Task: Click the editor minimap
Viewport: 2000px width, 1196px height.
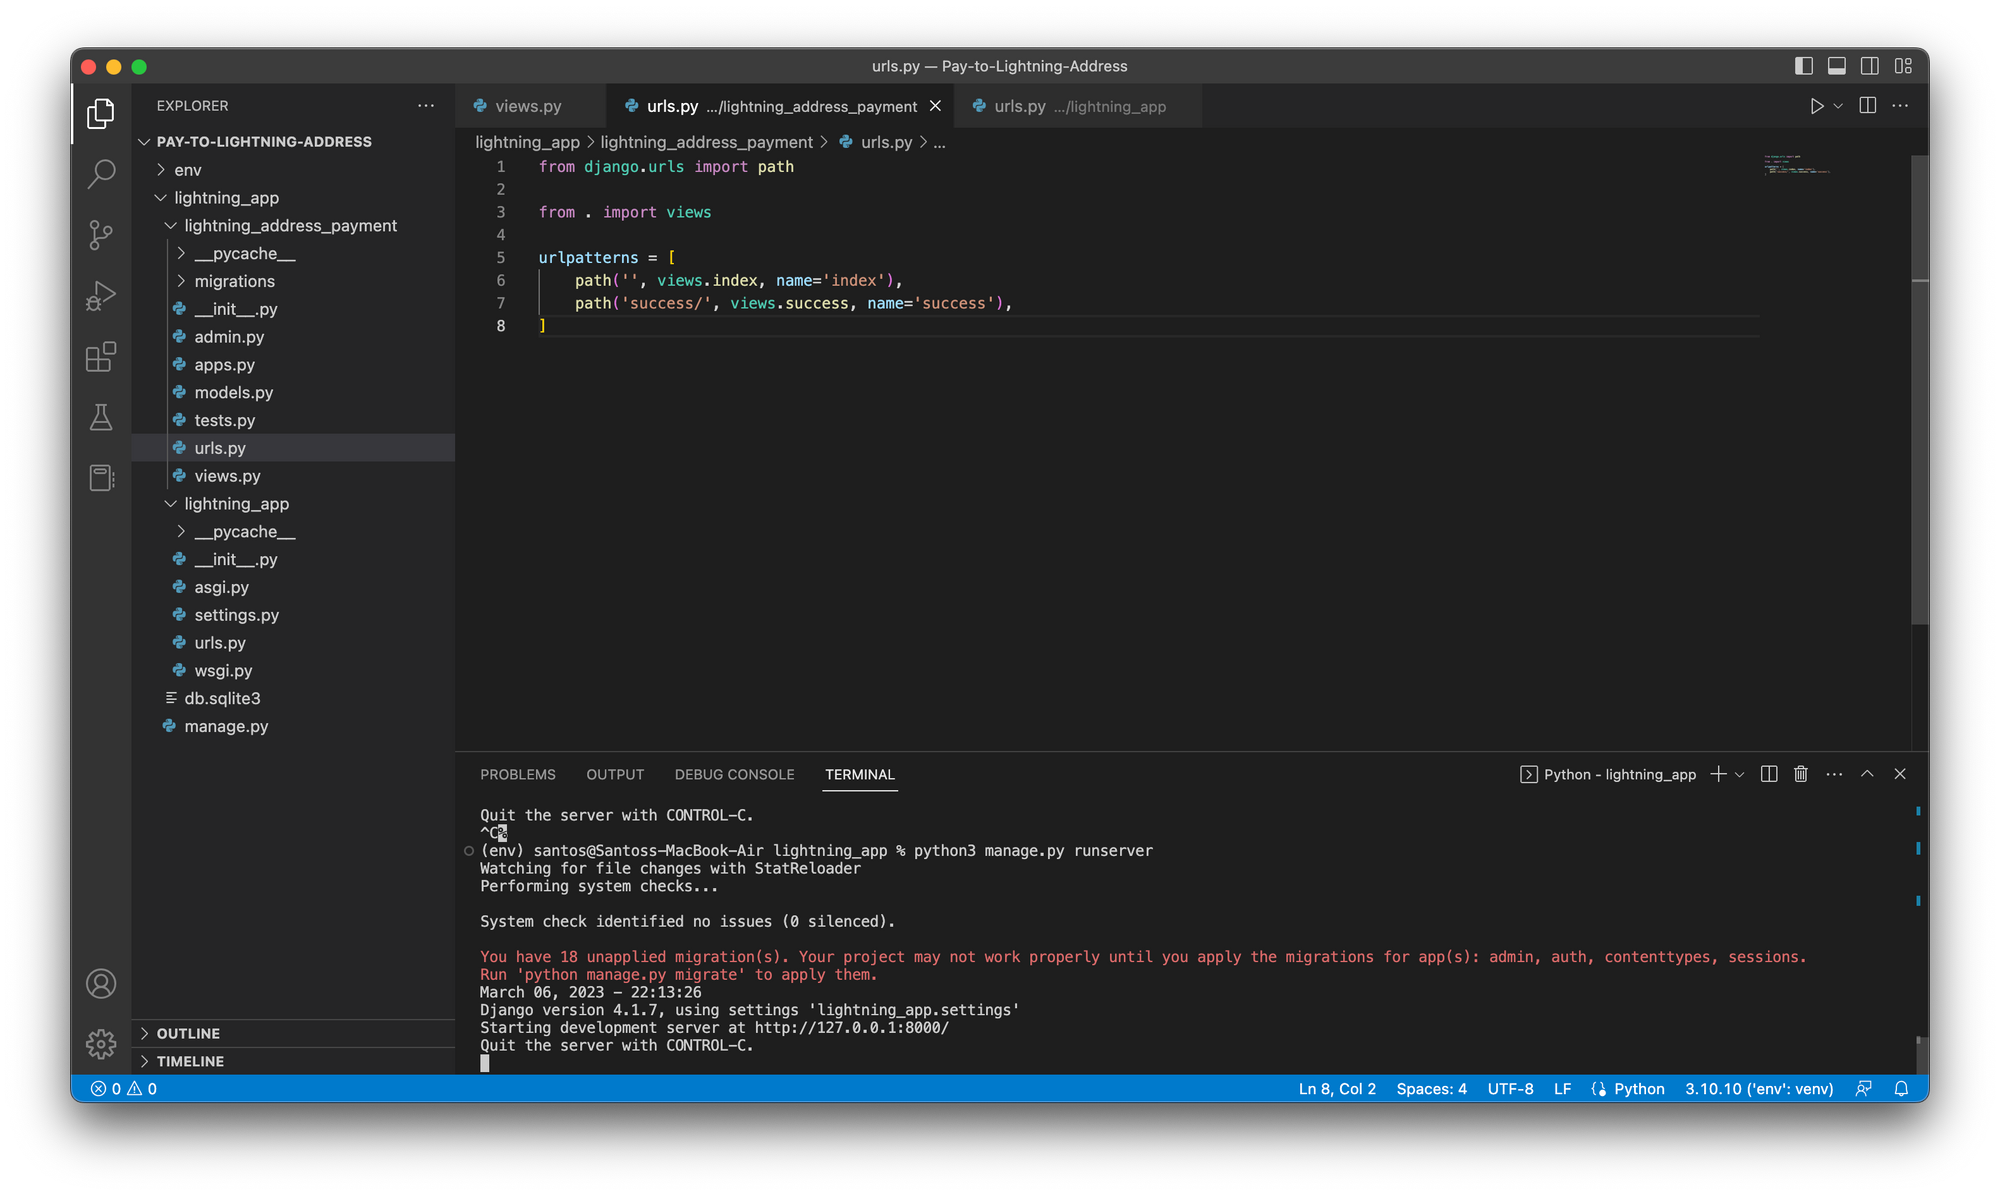Action: [1797, 165]
